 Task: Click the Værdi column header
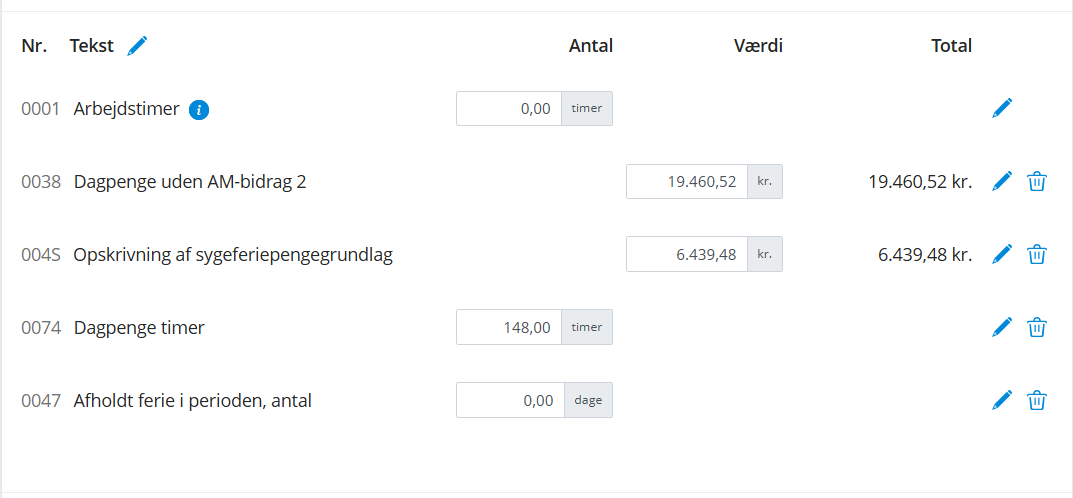pyautogui.click(x=759, y=45)
